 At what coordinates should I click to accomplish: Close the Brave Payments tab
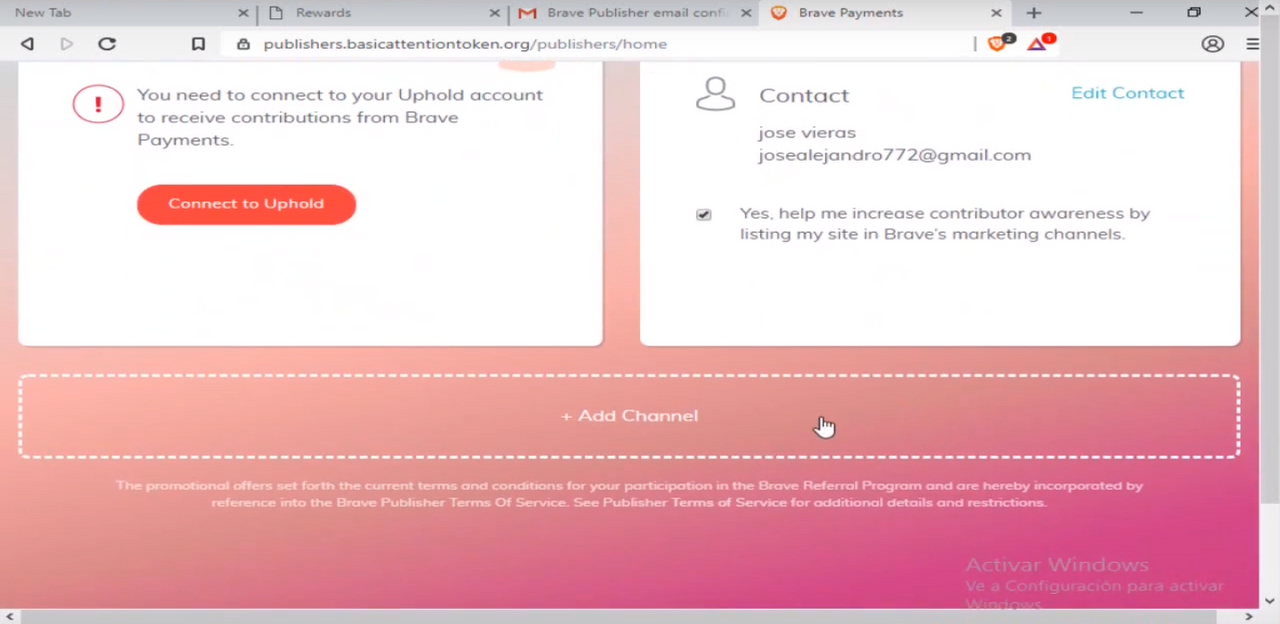coord(996,13)
